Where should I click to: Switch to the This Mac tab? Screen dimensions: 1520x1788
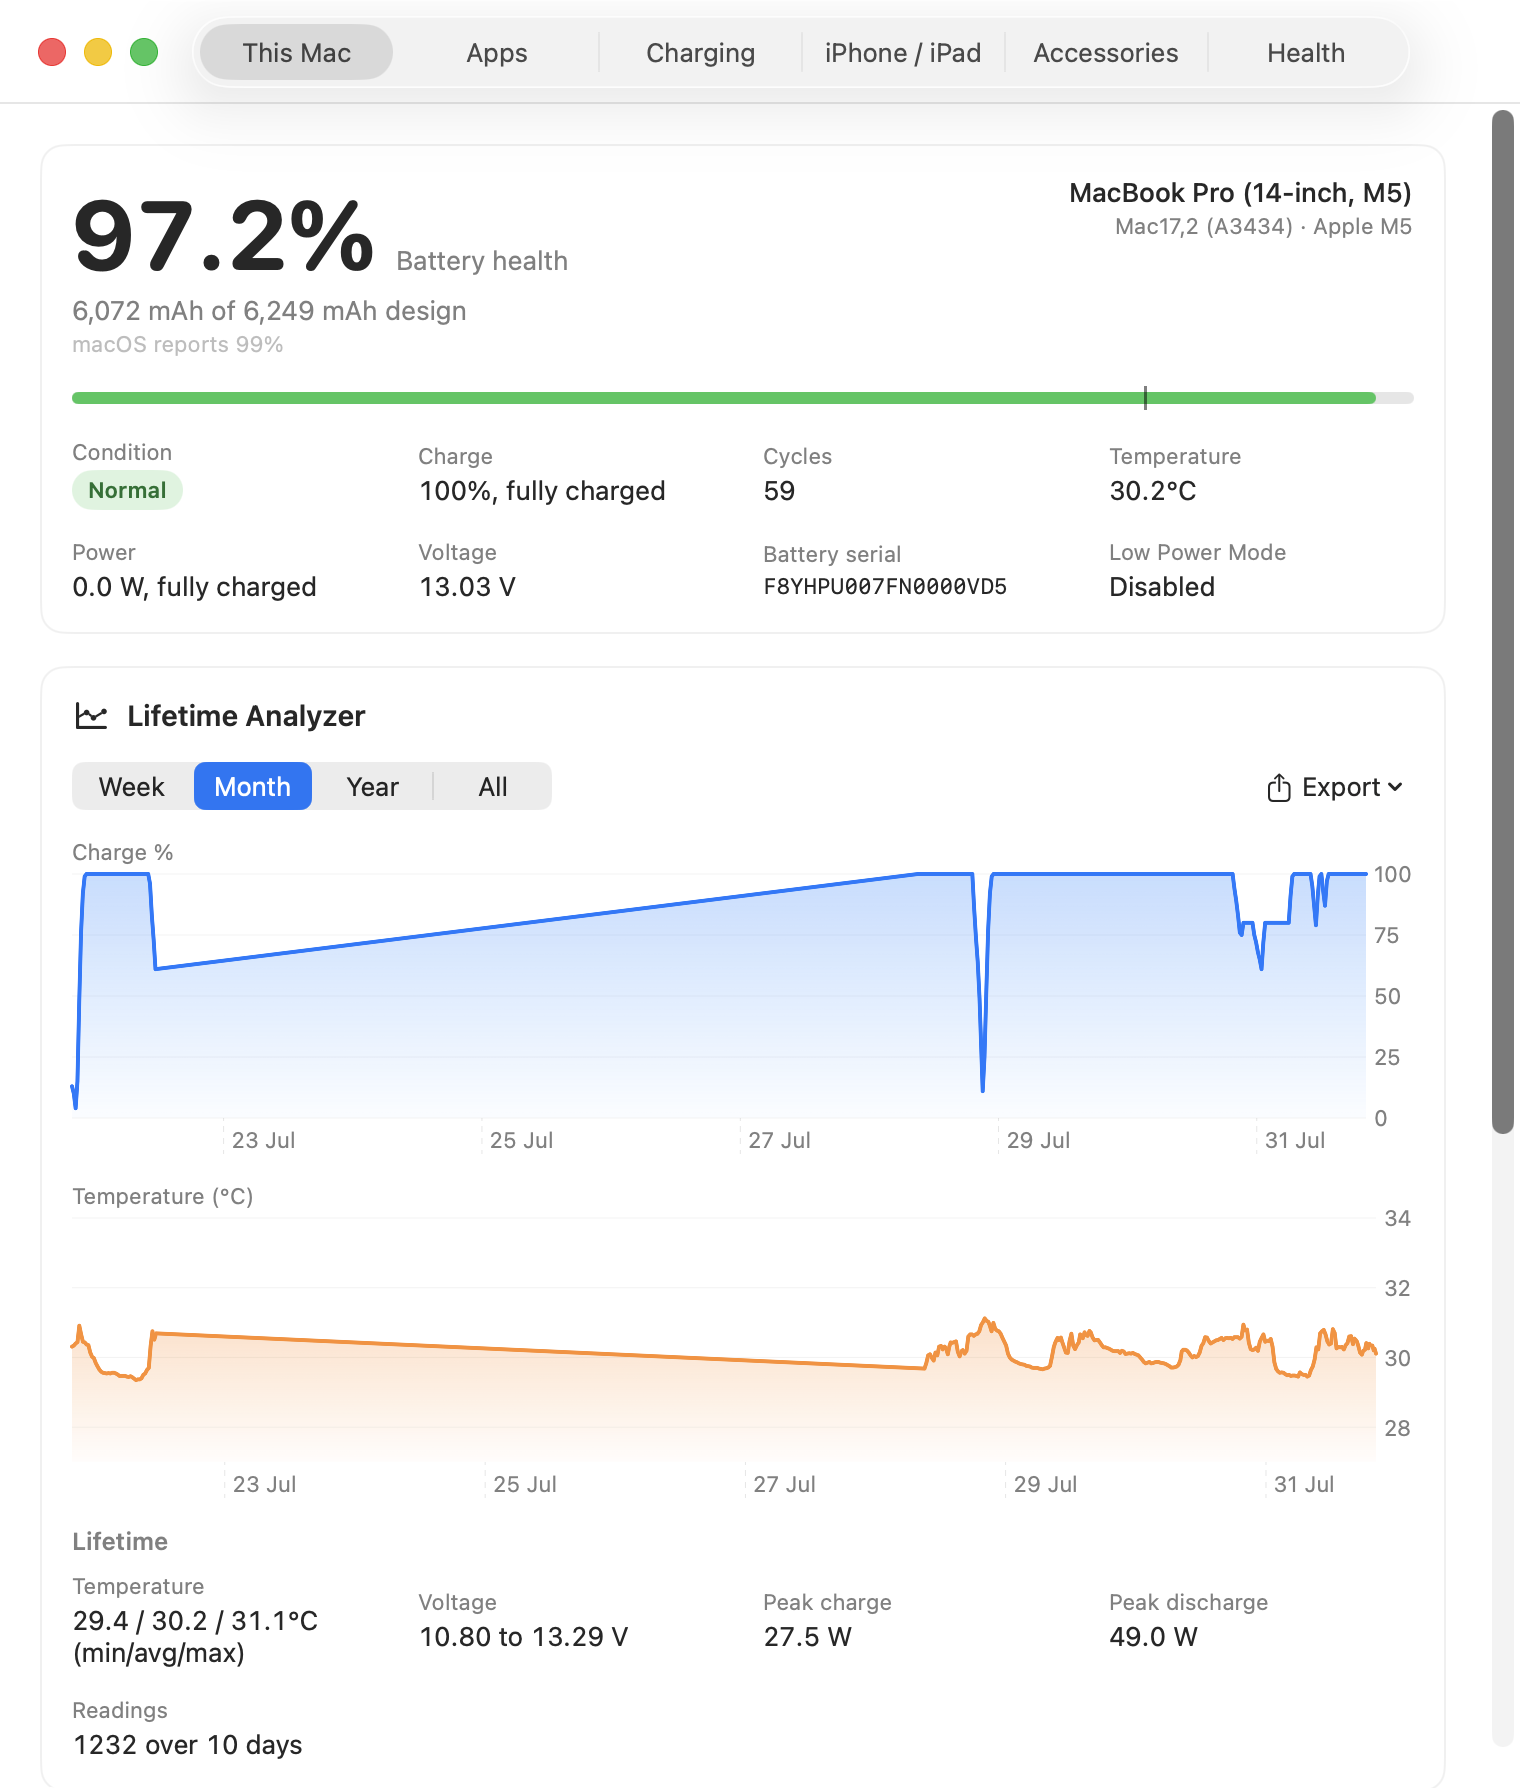[296, 53]
